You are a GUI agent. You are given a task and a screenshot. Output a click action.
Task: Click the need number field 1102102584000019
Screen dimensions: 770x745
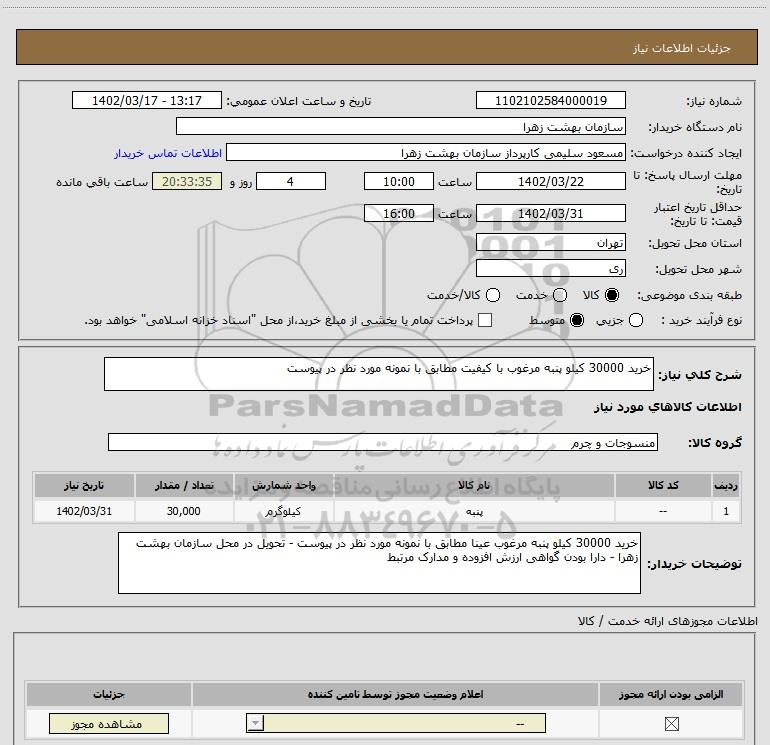(x=550, y=100)
